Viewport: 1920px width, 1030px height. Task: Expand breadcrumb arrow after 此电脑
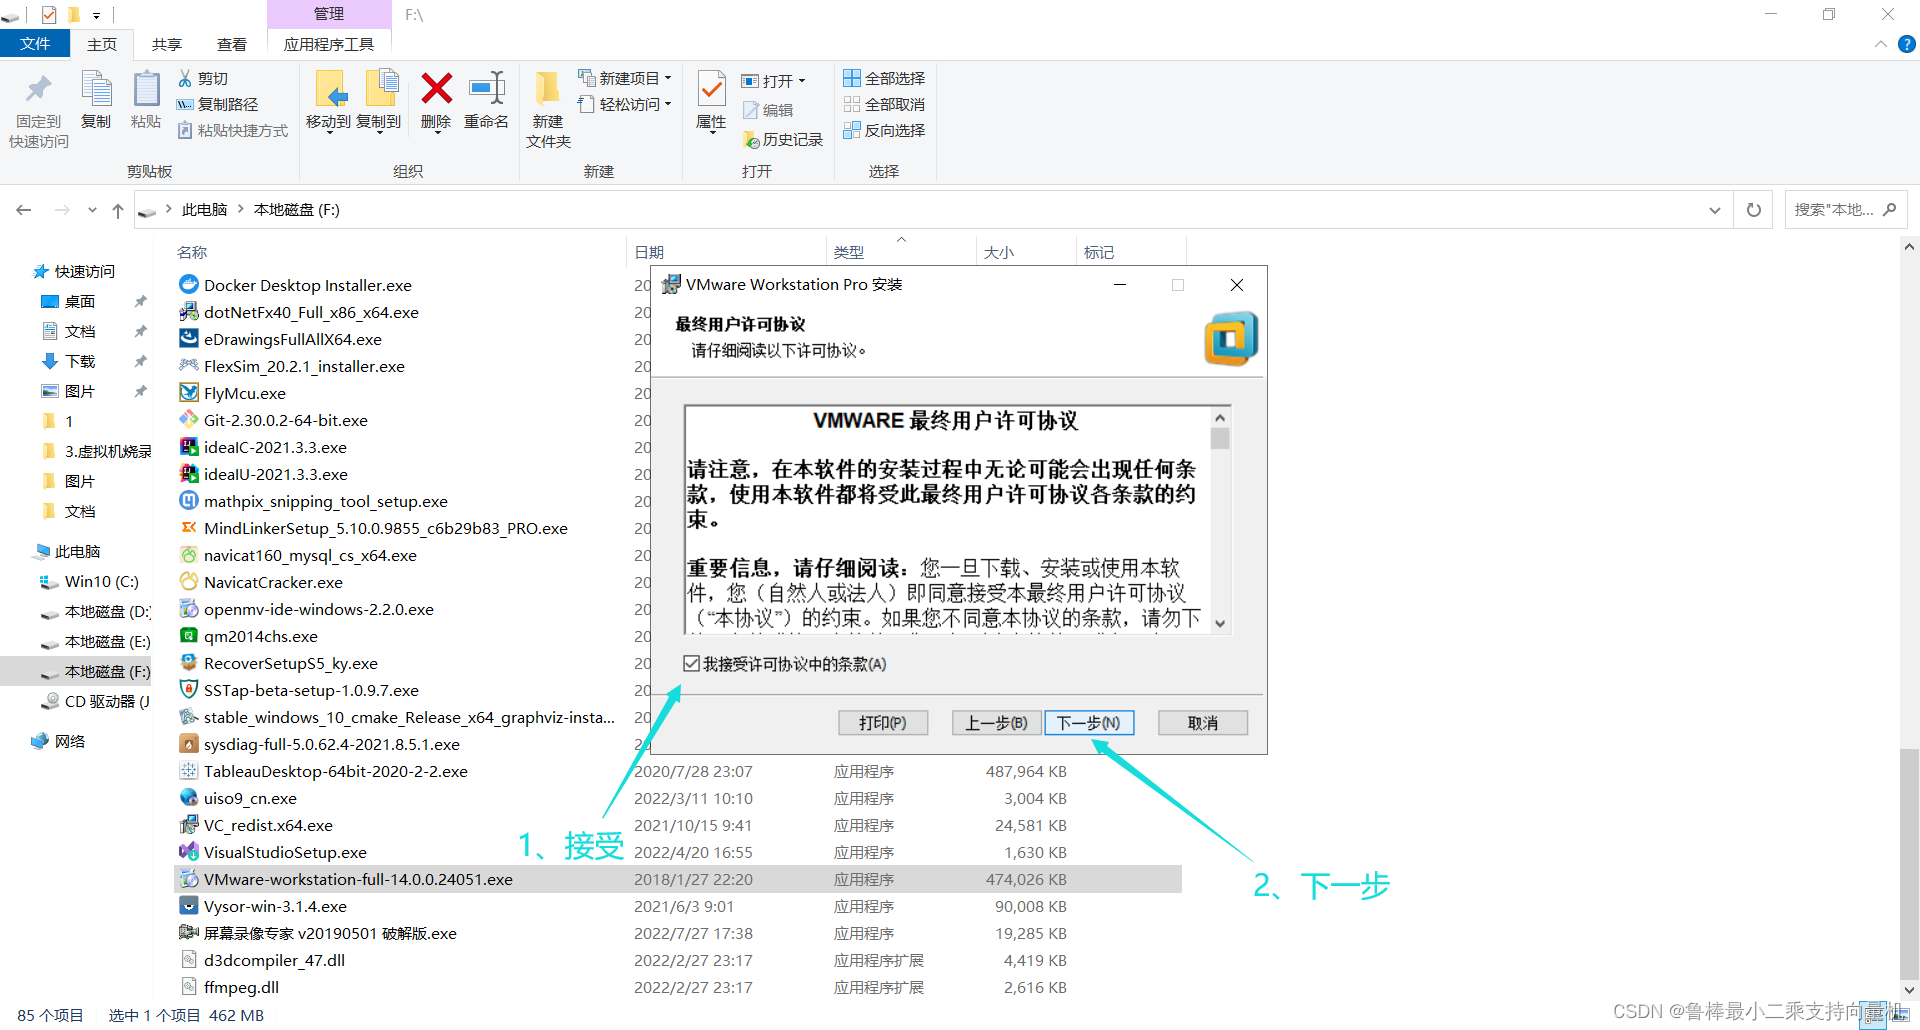[x=241, y=210]
